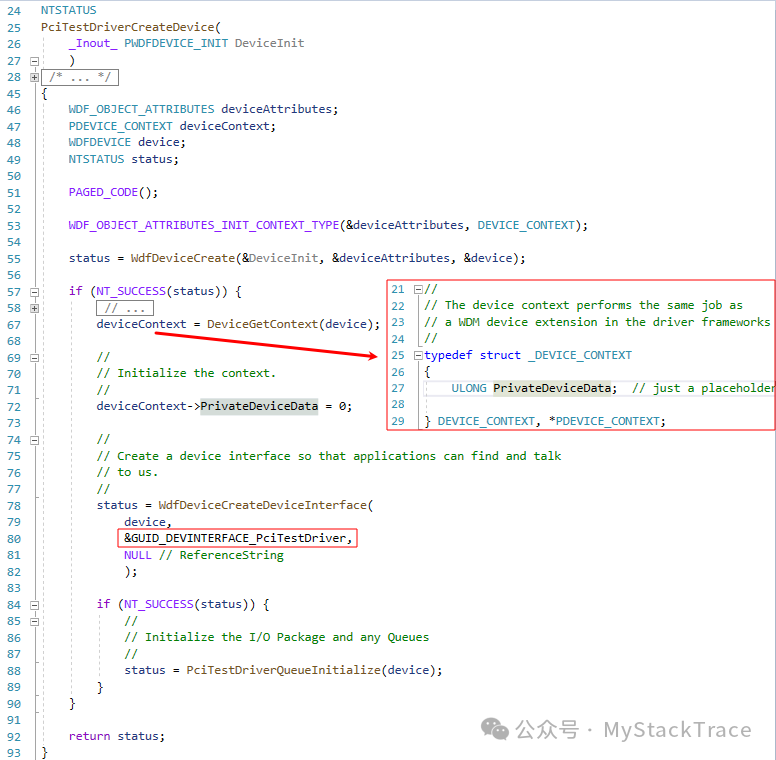Collapse the nested if block at line 84
This screenshot has height=760, width=776.
(x=34, y=605)
